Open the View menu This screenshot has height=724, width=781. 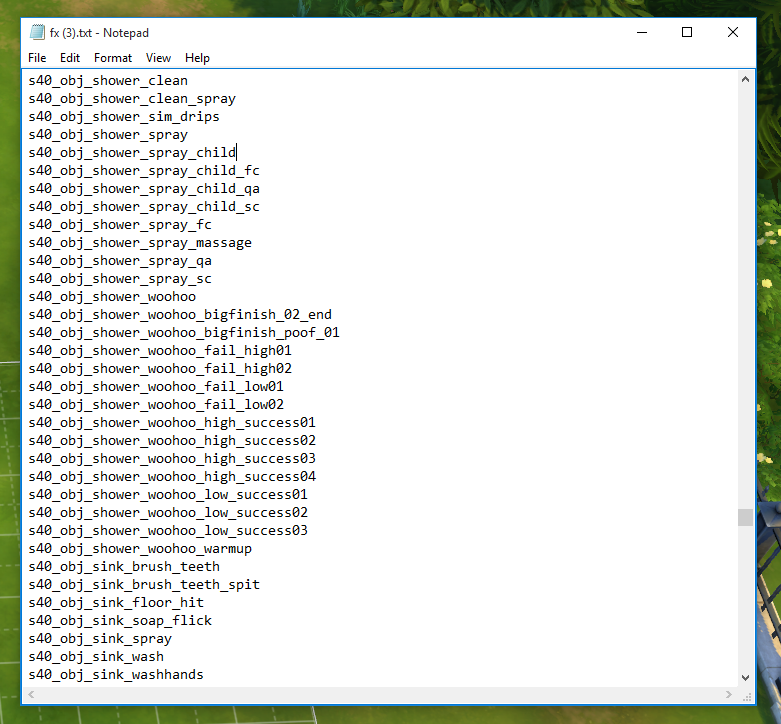pyautogui.click(x=158, y=58)
